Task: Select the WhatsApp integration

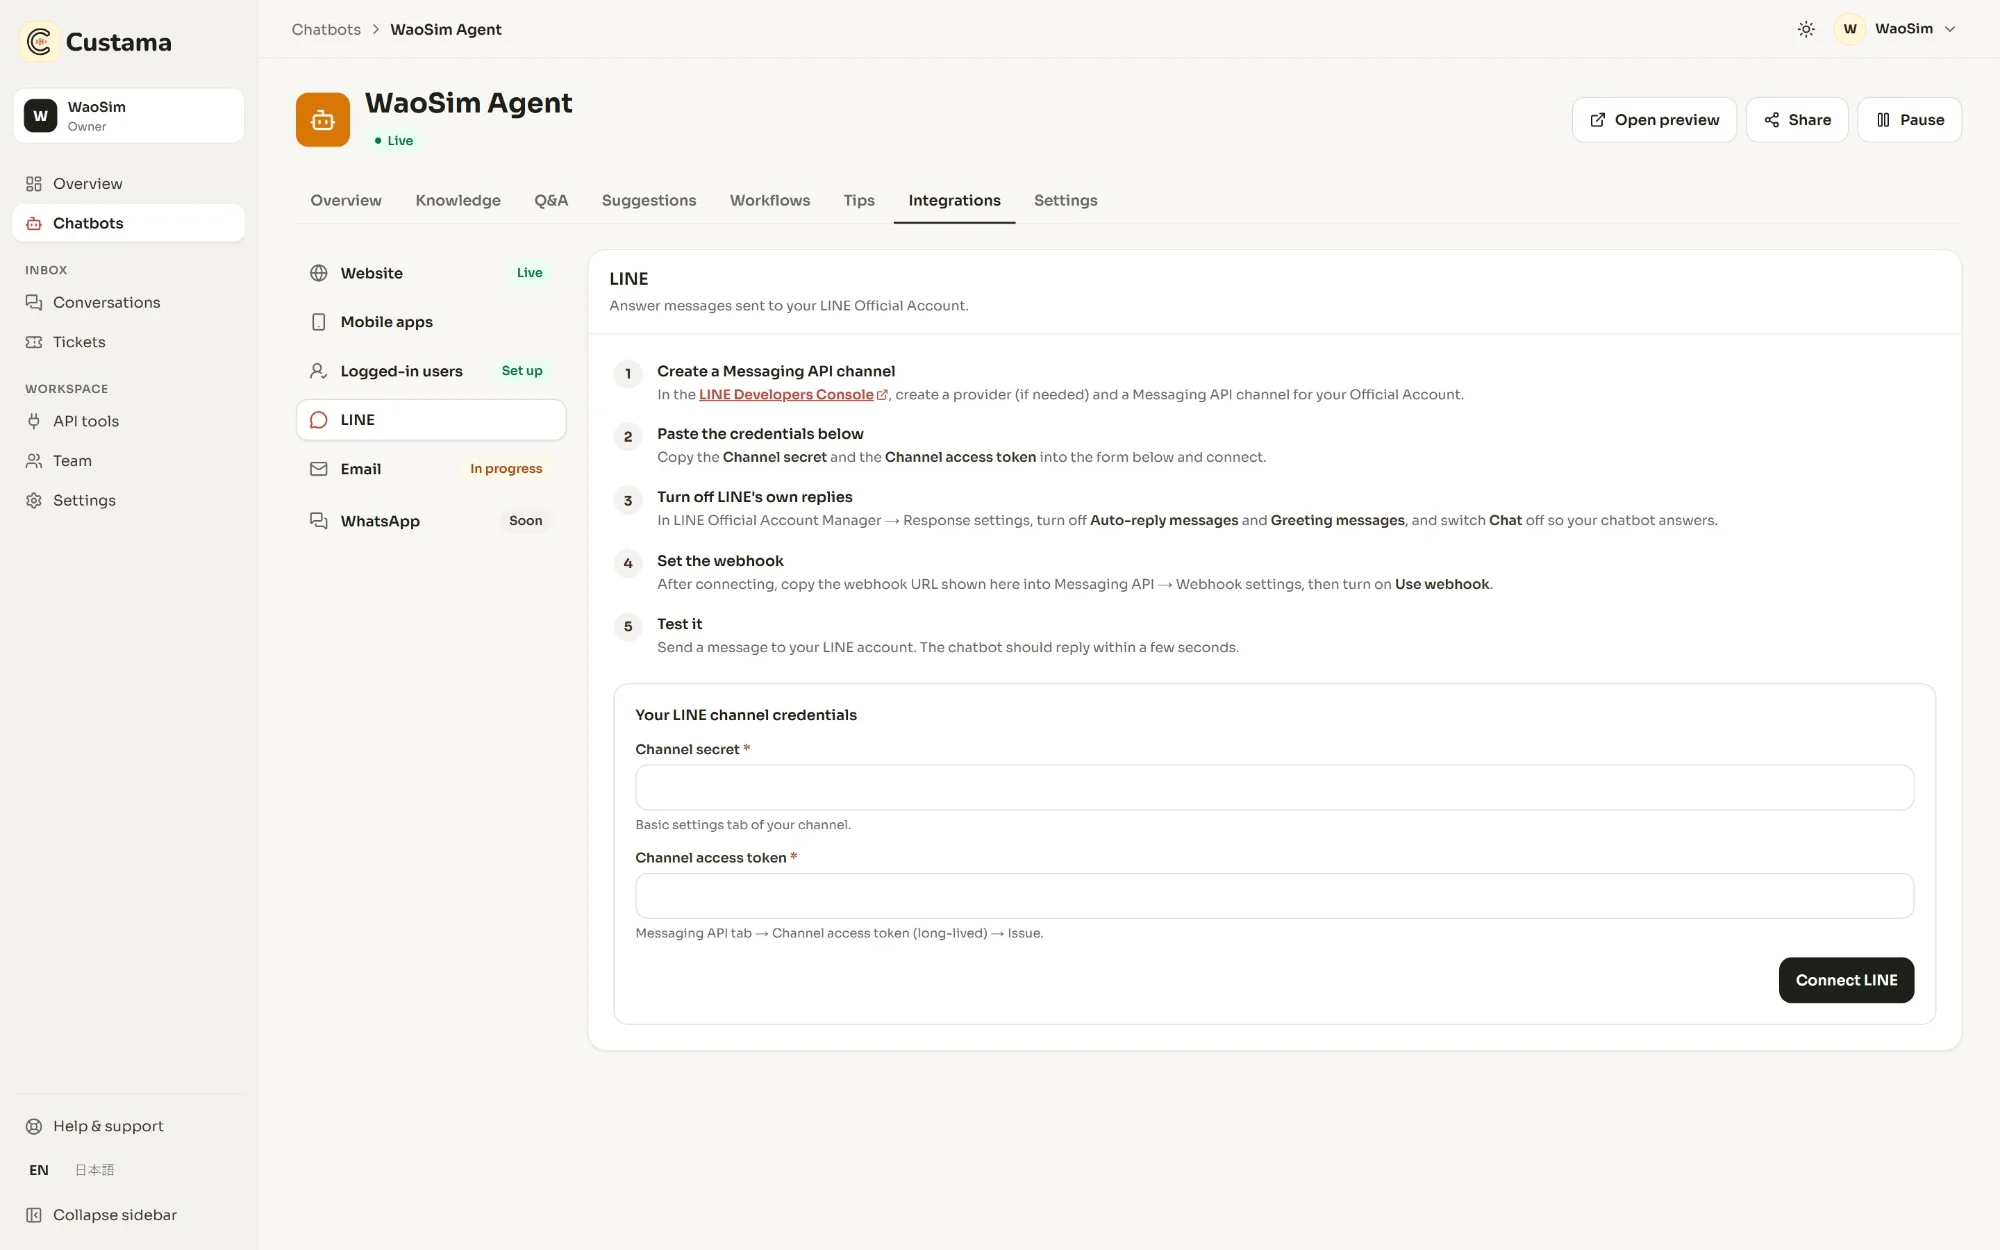Action: 431,521
